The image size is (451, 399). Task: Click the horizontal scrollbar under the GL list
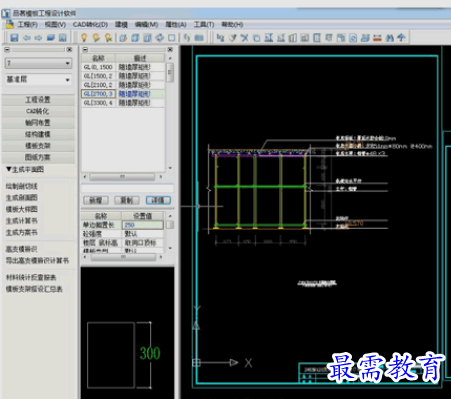tap(123, 176)
